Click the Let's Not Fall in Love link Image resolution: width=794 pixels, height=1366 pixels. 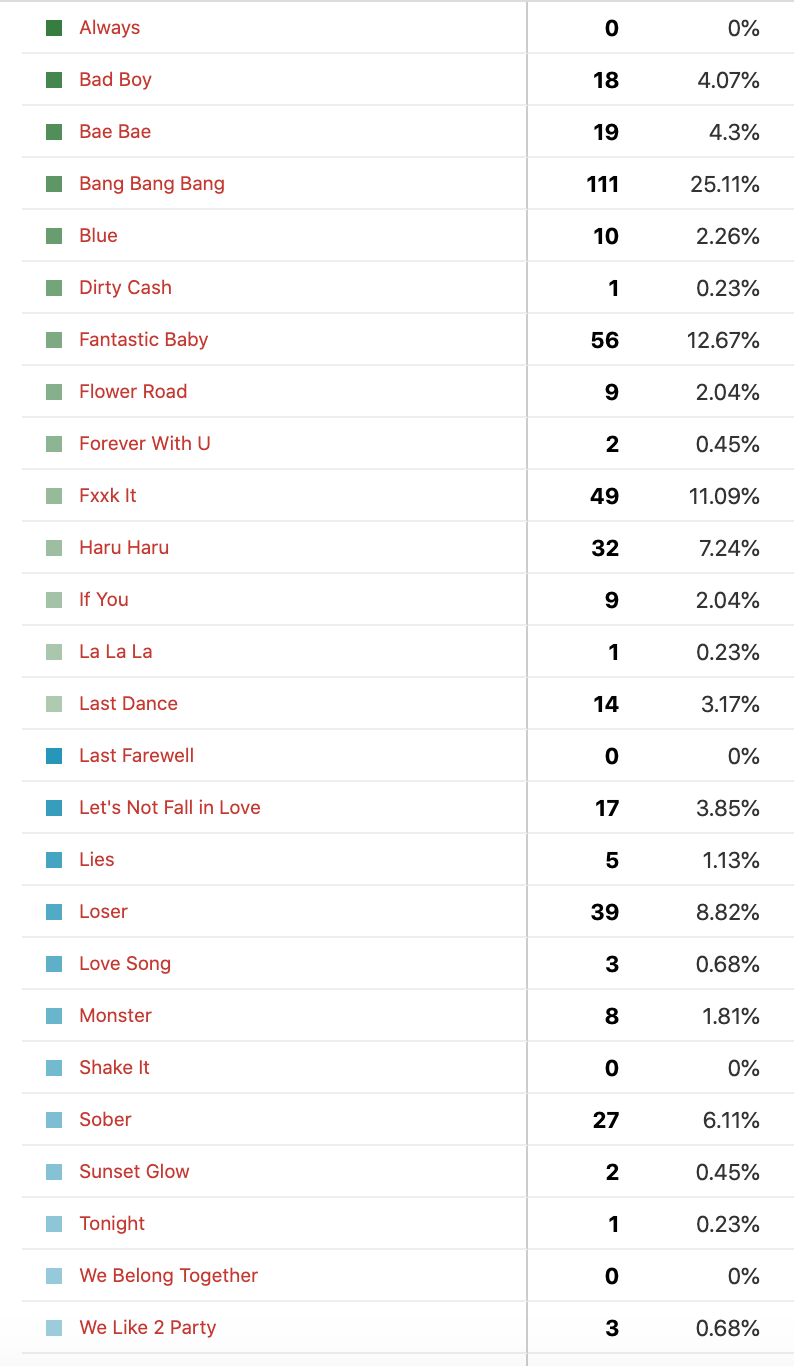(170, 808)
